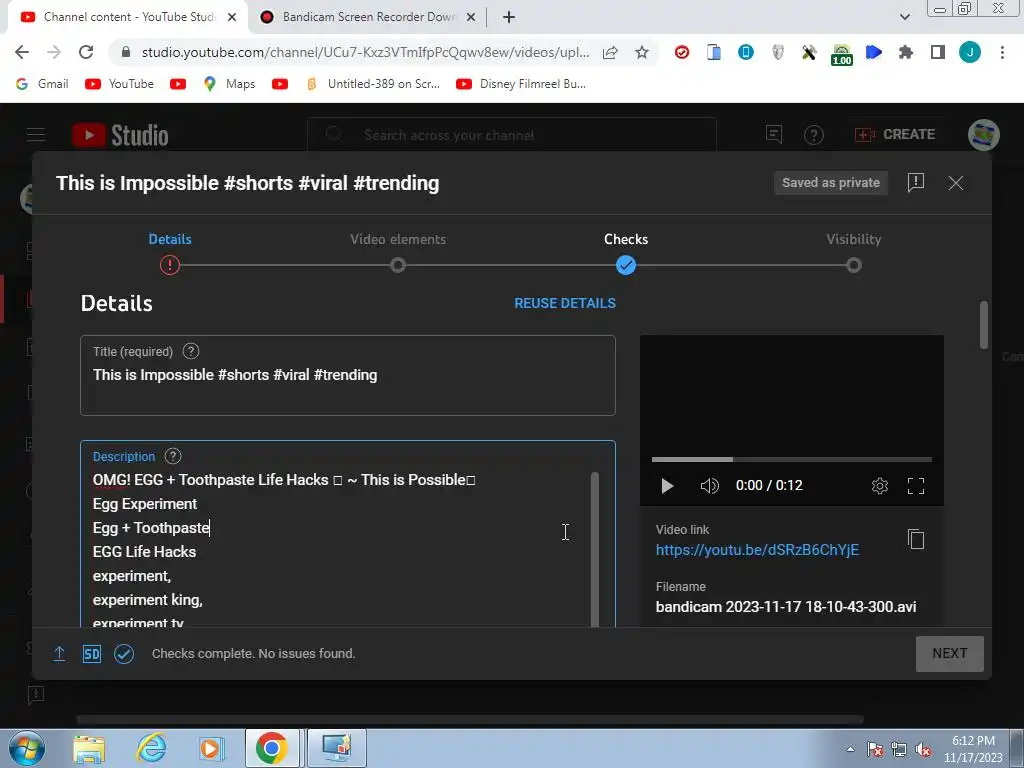This screenshot has width=1024, height=768.
Task: Click the send feedback icon in upload dialog
Action: click(916, 183)
